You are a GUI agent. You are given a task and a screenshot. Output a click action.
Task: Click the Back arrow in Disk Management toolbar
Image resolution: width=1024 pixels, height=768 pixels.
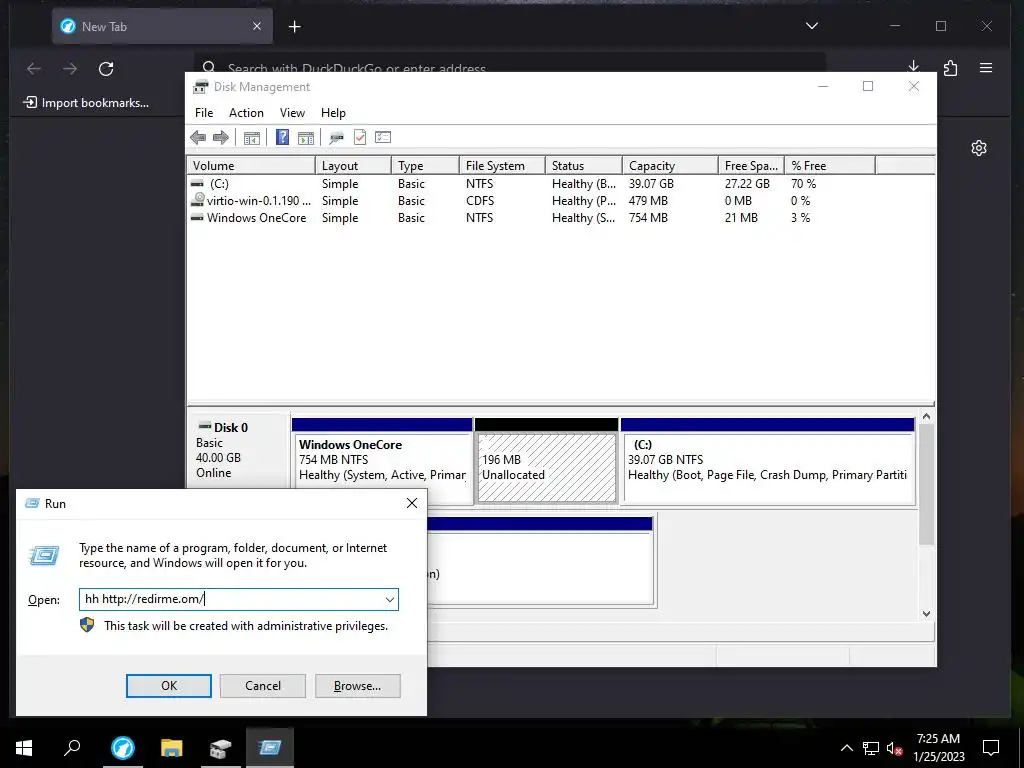click(x=198, y=138)
